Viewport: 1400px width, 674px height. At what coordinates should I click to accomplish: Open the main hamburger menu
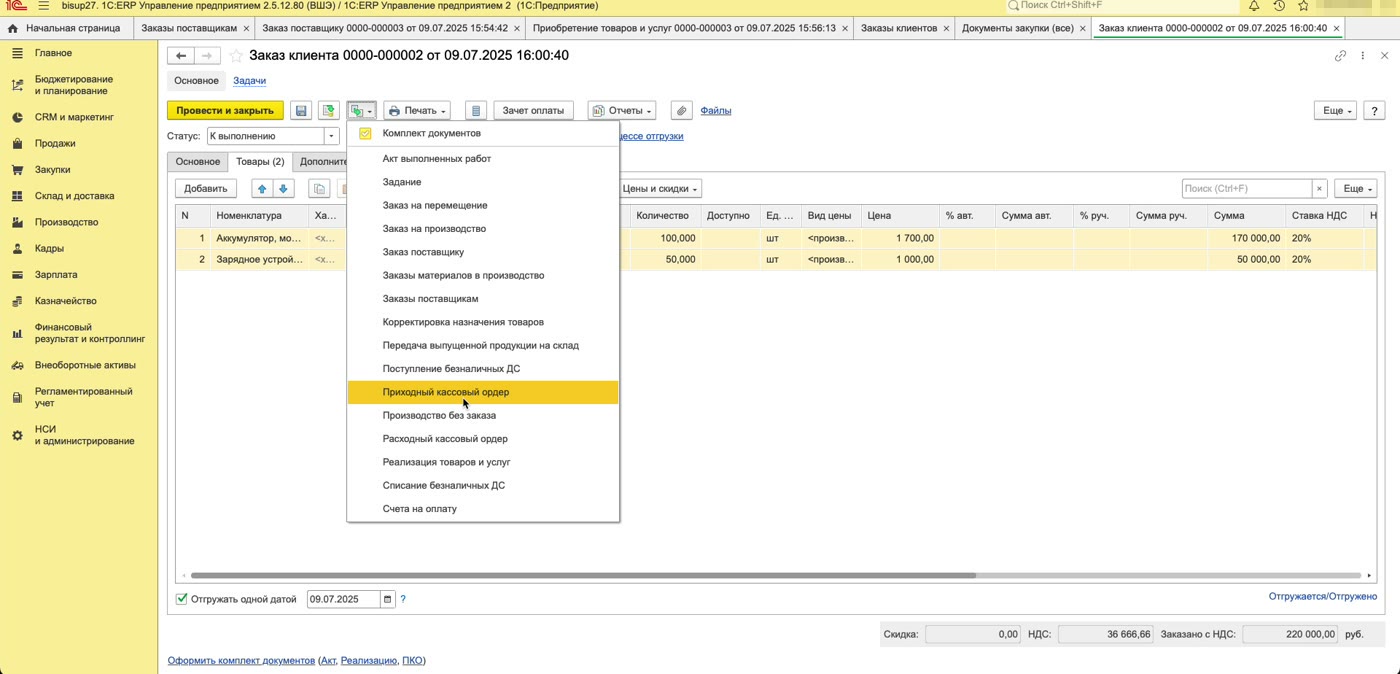pos(43,6)
